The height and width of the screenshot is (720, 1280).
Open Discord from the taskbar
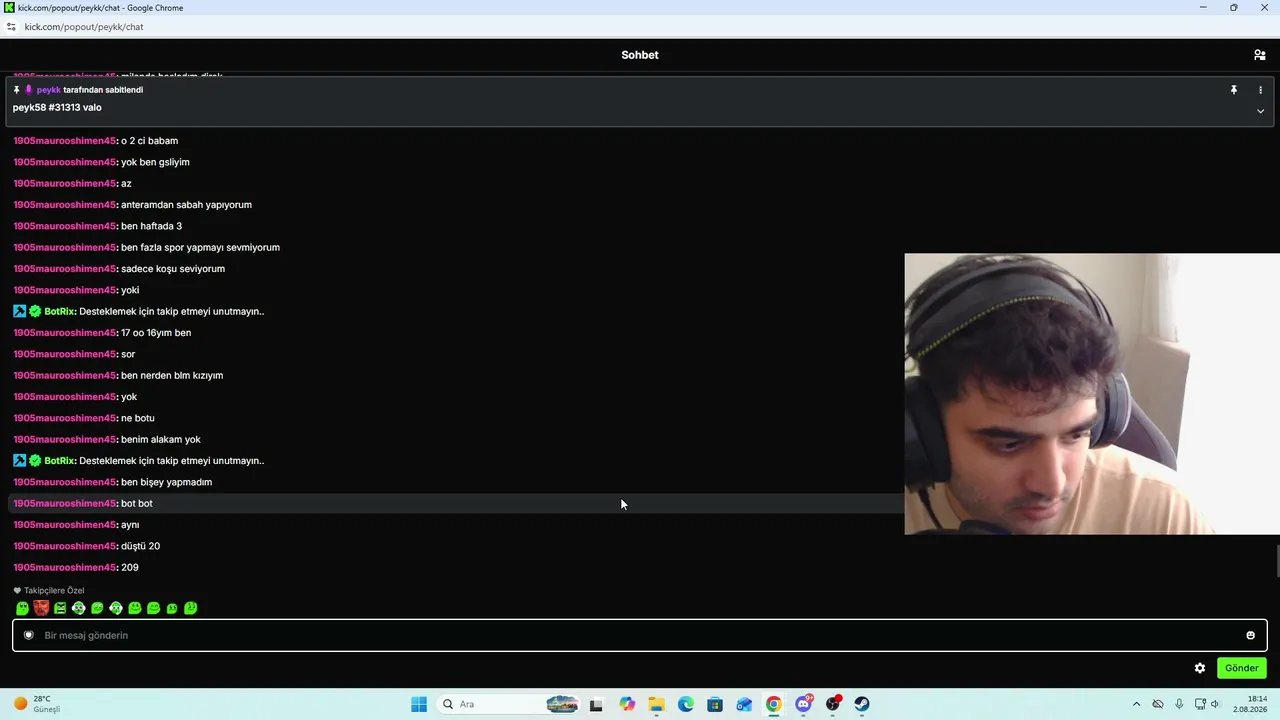click(803, 704)
